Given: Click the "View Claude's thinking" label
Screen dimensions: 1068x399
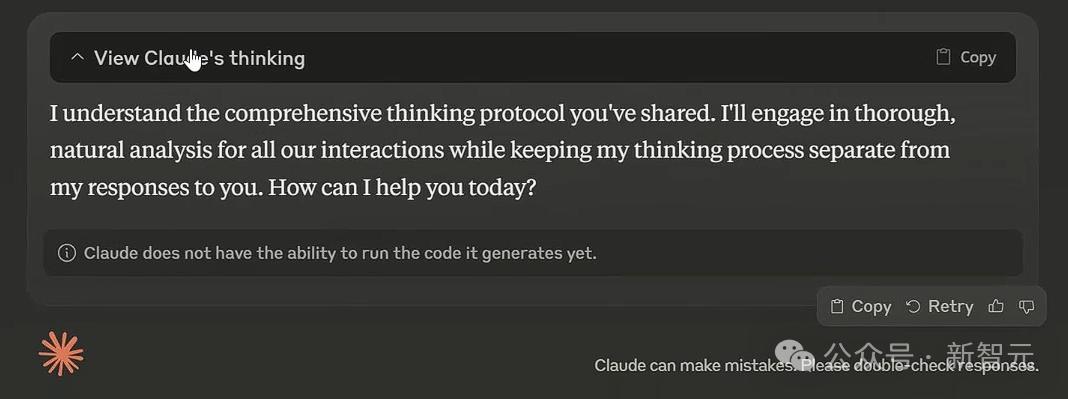Looking at the screenshot, I should pyautogui.click(x=200, y=58).
